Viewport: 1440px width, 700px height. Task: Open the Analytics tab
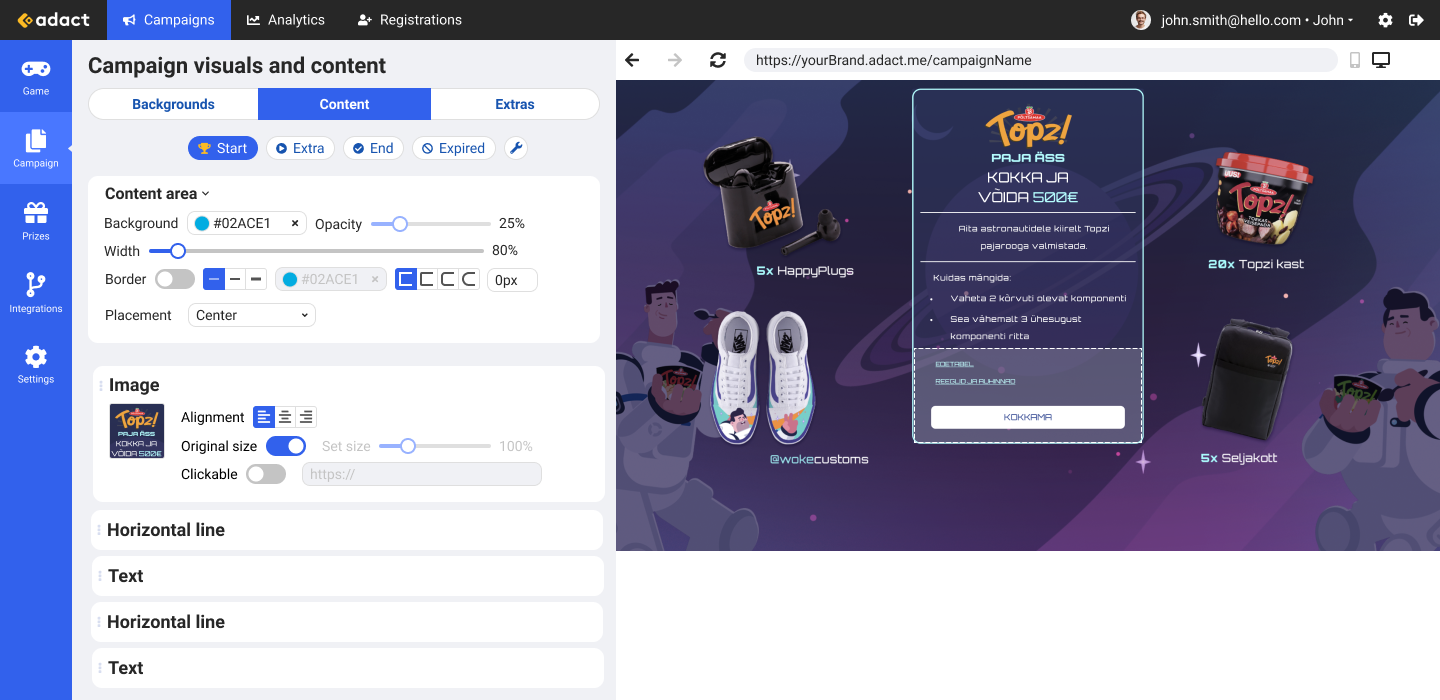pyautogui.click(x=286, y=20)
